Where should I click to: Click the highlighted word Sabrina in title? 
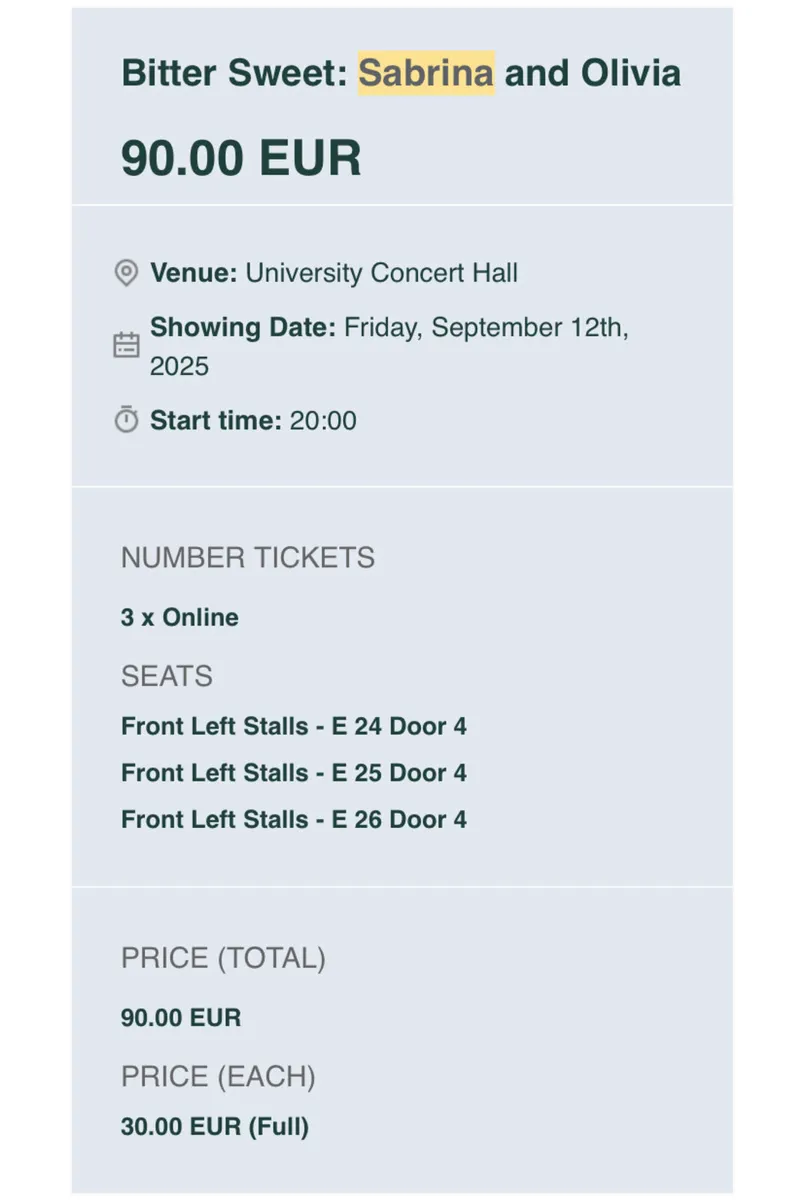(427, 73)
